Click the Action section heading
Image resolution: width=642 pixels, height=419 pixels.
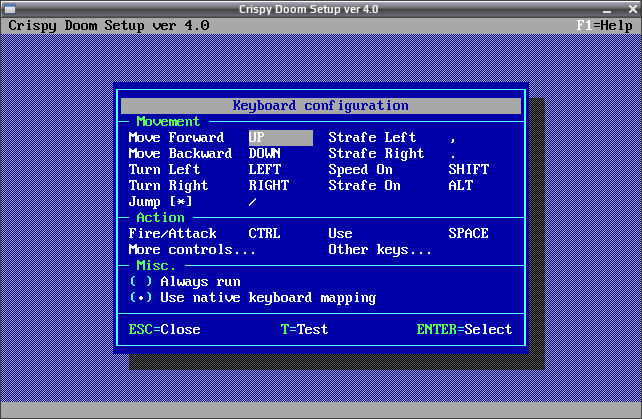click(160, 217)
